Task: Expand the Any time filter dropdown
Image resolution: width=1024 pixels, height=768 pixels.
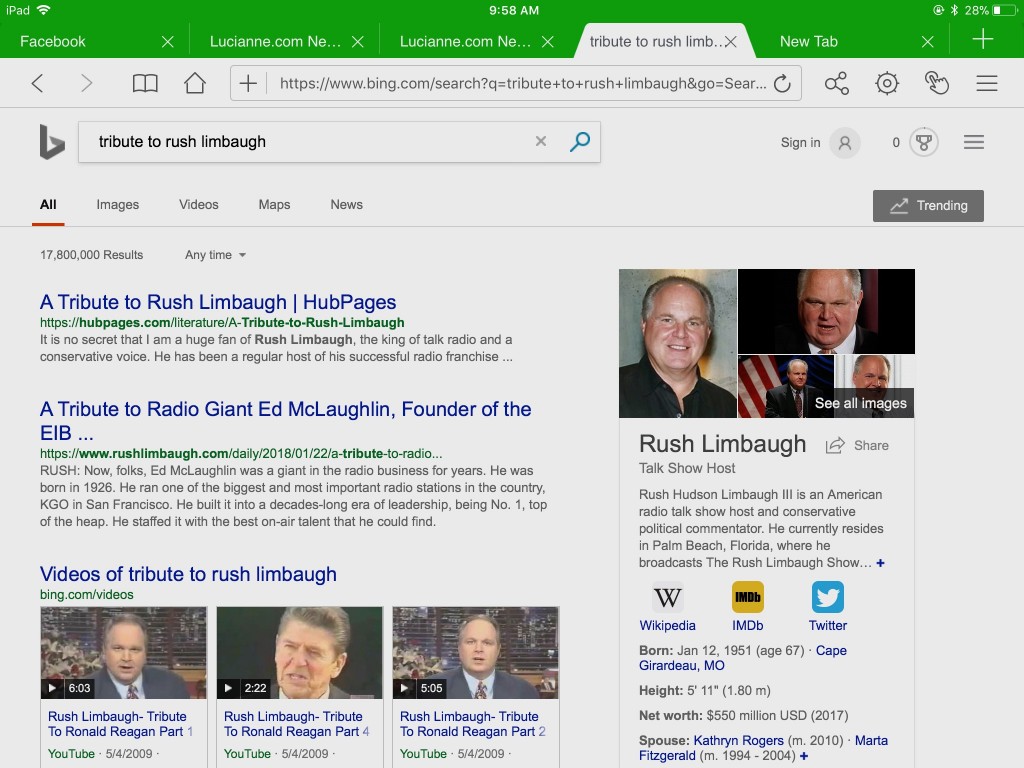Action: point(216,255)
